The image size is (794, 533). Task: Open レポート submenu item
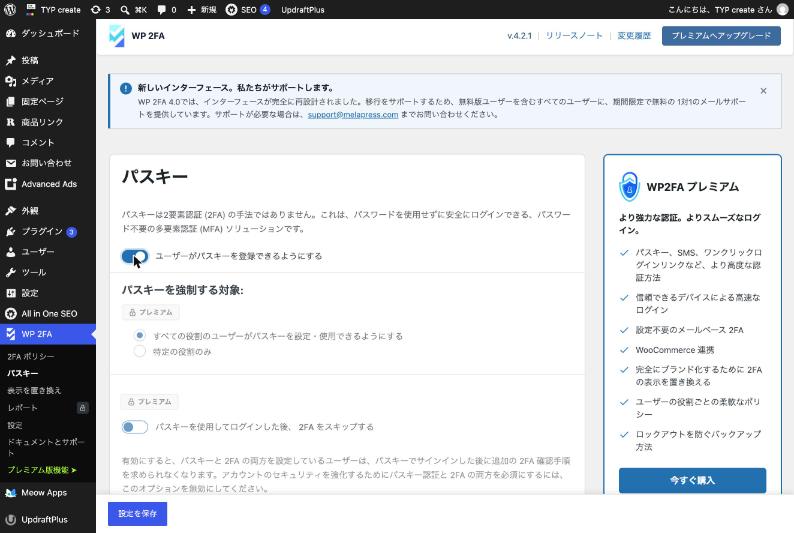pyautogui.click(x=22, y=407)
